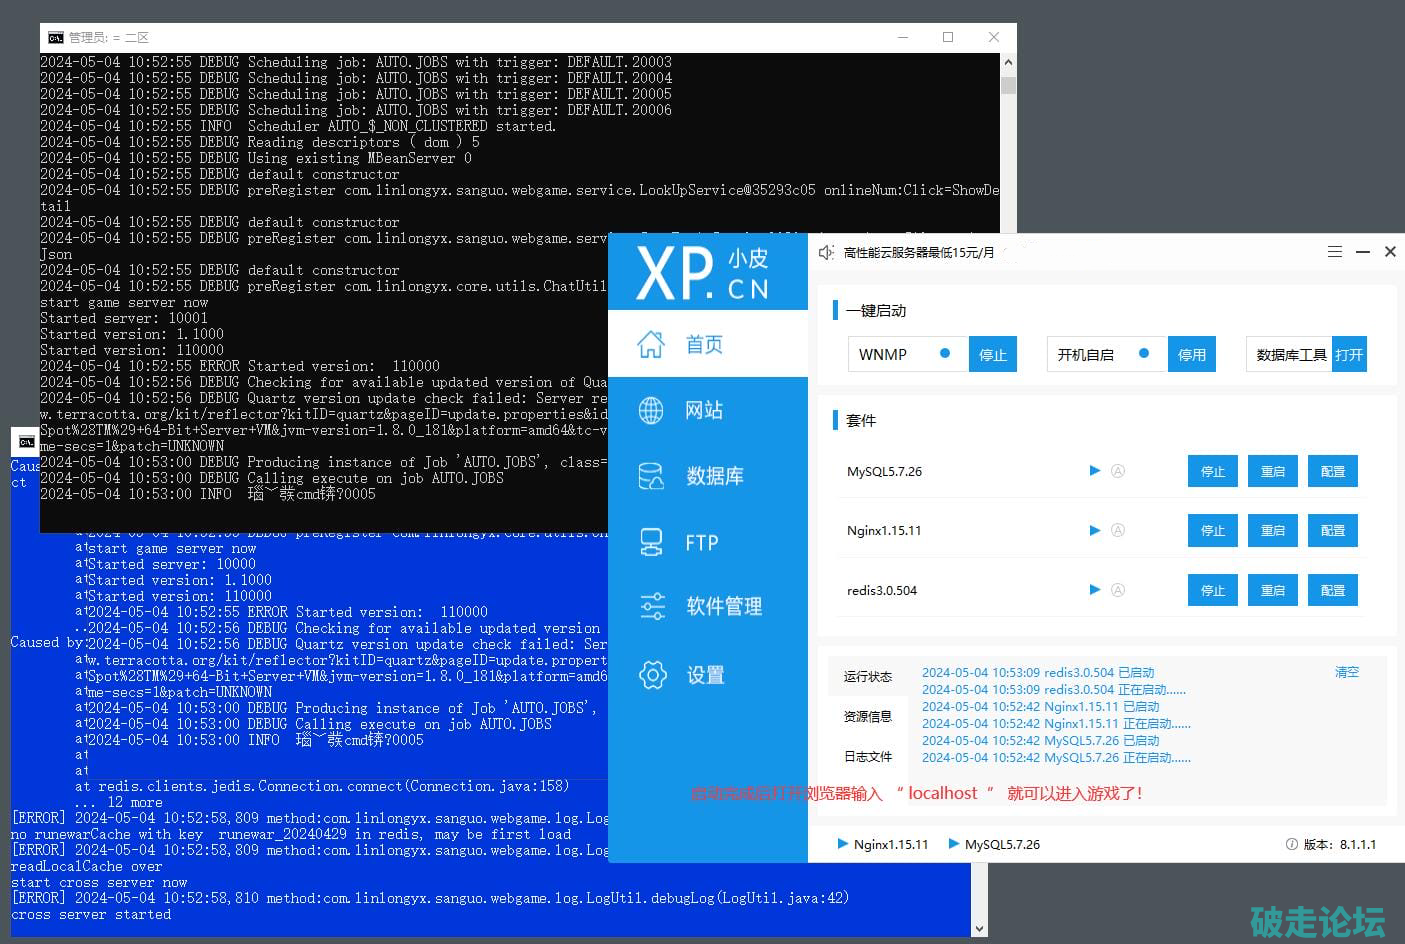Open the 首页 home page in sidebar
The width and height of the screenshot is (1405, 944).
click(x=704, y=345)
